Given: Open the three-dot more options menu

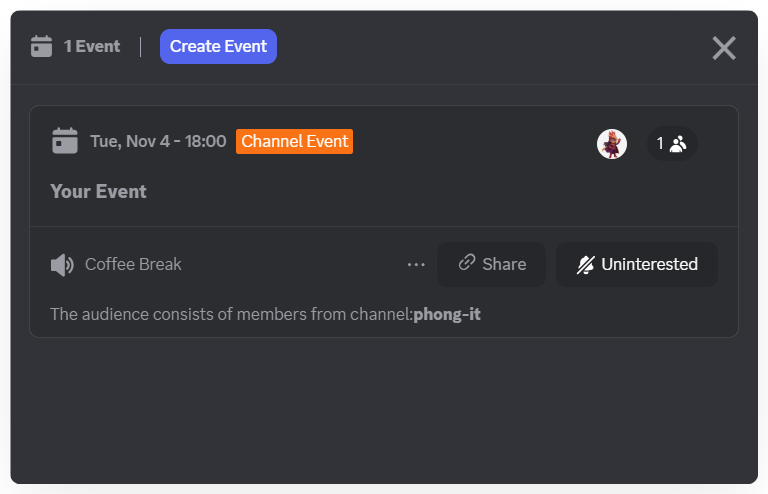Looking at the screenshot, I should [x=416, y=265].
